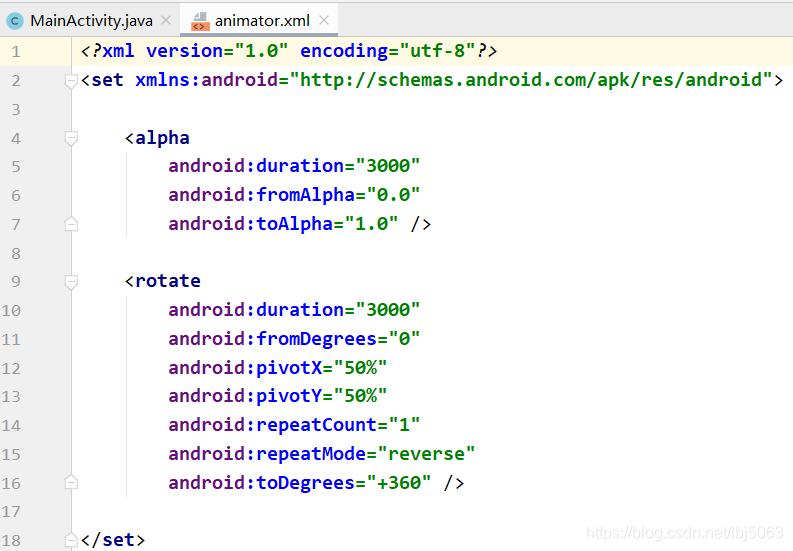Click the Java class icon on MainActivity tab
This screenshot has height=551, width=793.
(15, 21)
